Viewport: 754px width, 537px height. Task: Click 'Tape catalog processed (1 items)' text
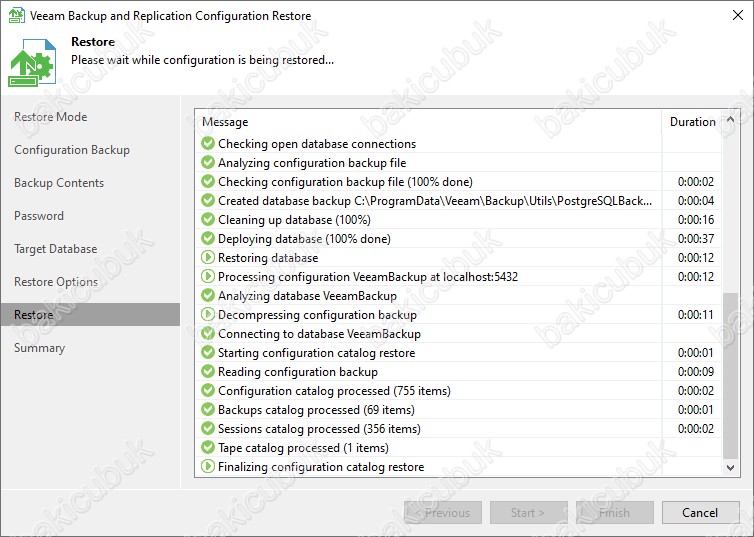303,448
